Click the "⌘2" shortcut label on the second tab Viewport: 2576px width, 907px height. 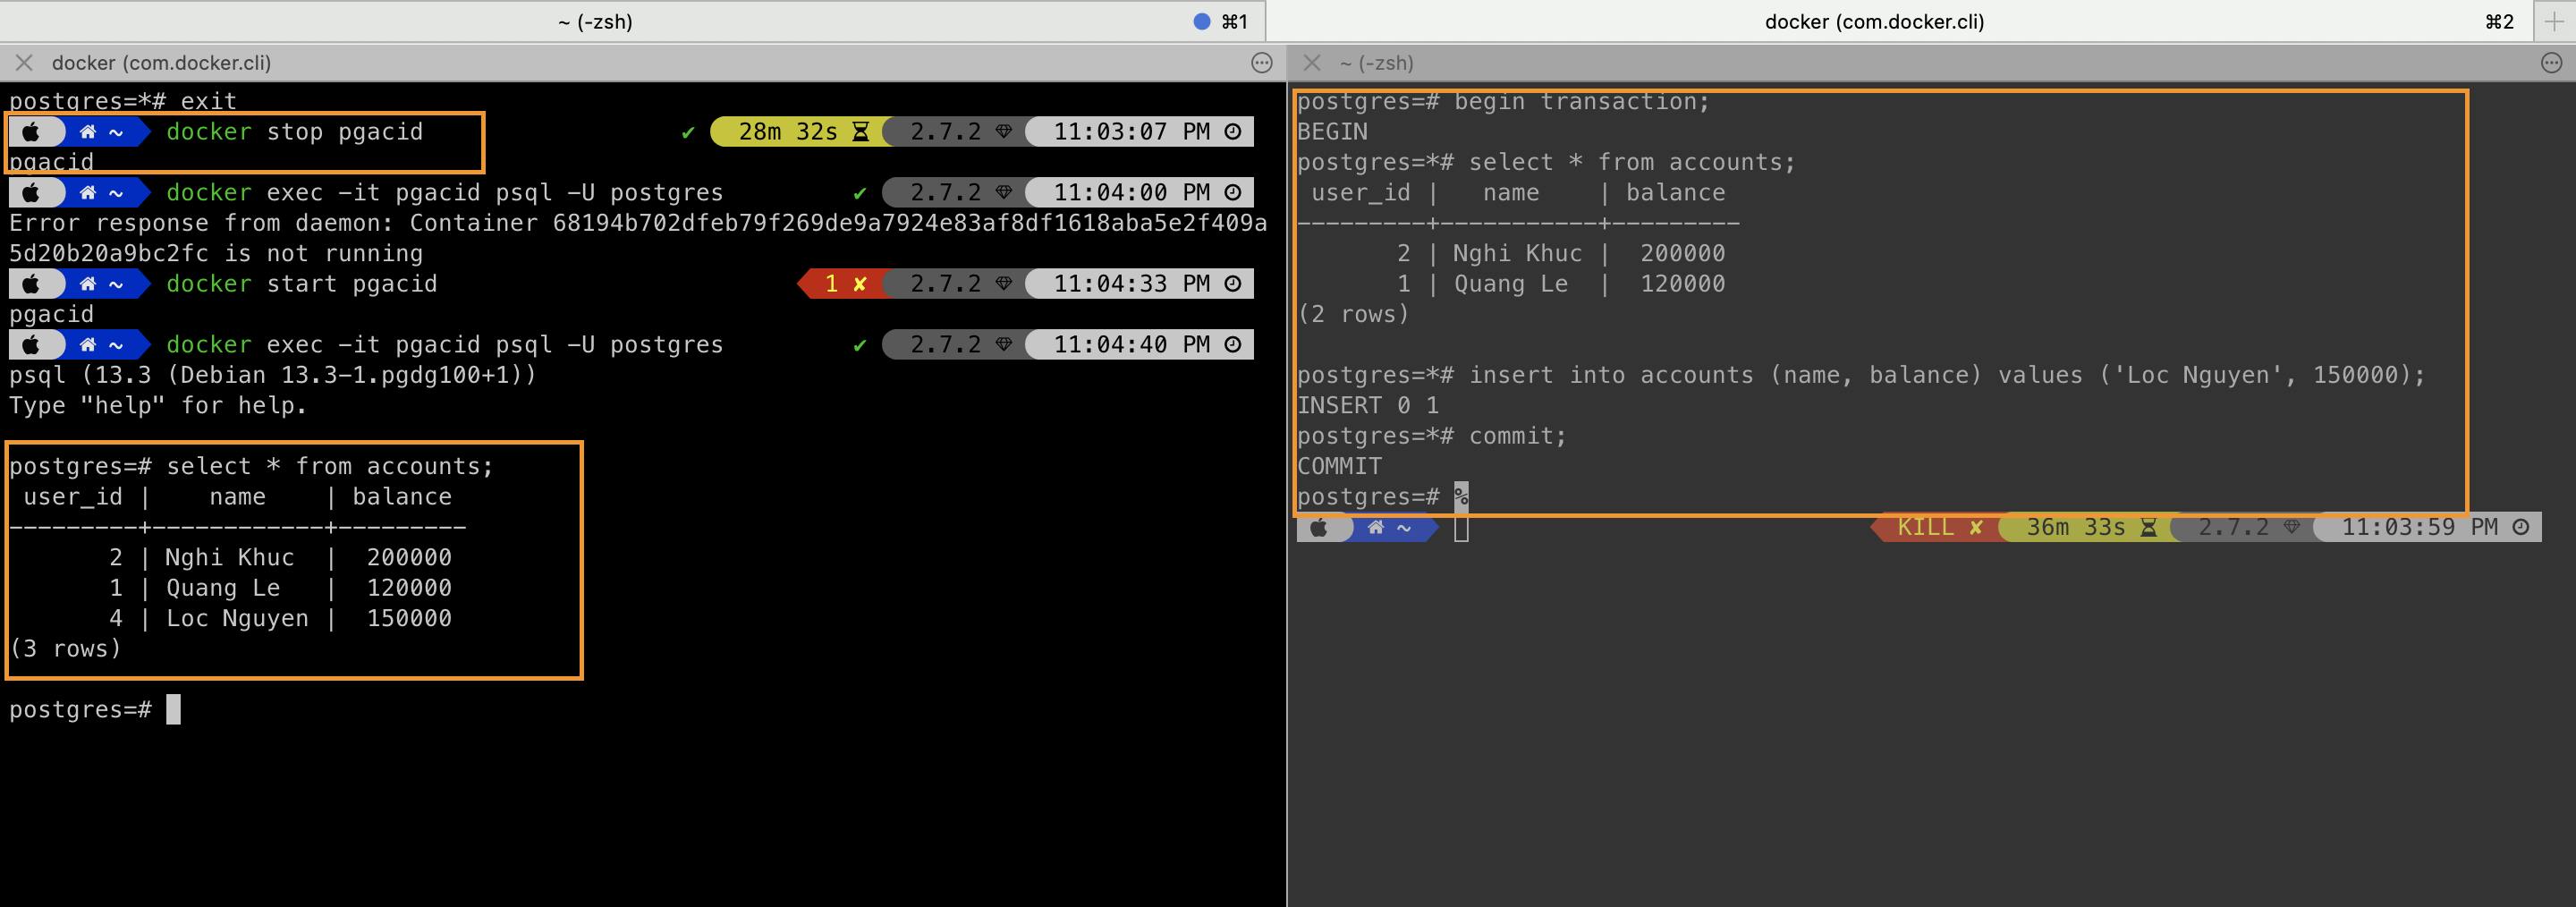[x=2500, y=21]
